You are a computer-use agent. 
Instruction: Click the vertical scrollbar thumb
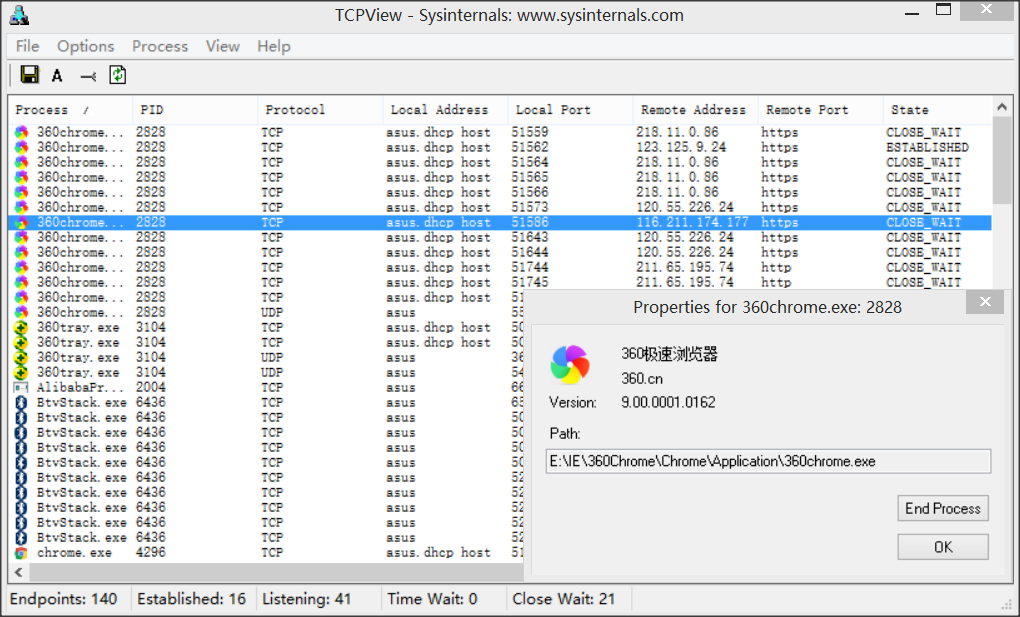1002,160
